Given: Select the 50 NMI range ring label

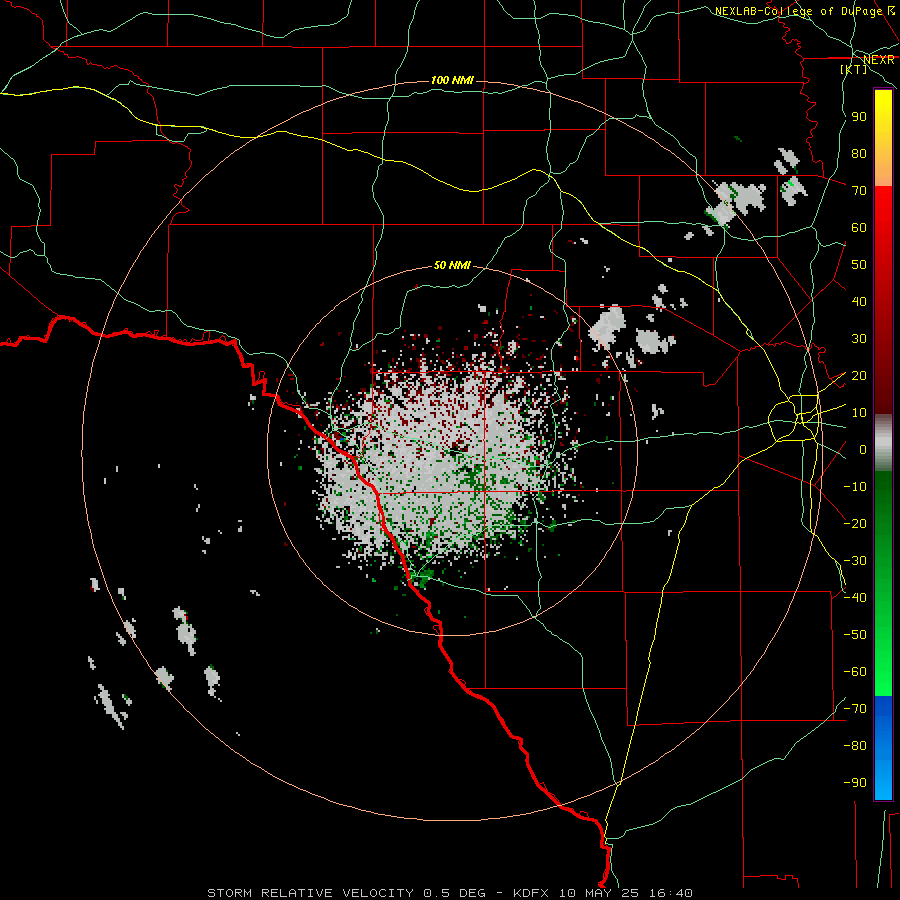Looking at the screenshot, I should 452,265.
